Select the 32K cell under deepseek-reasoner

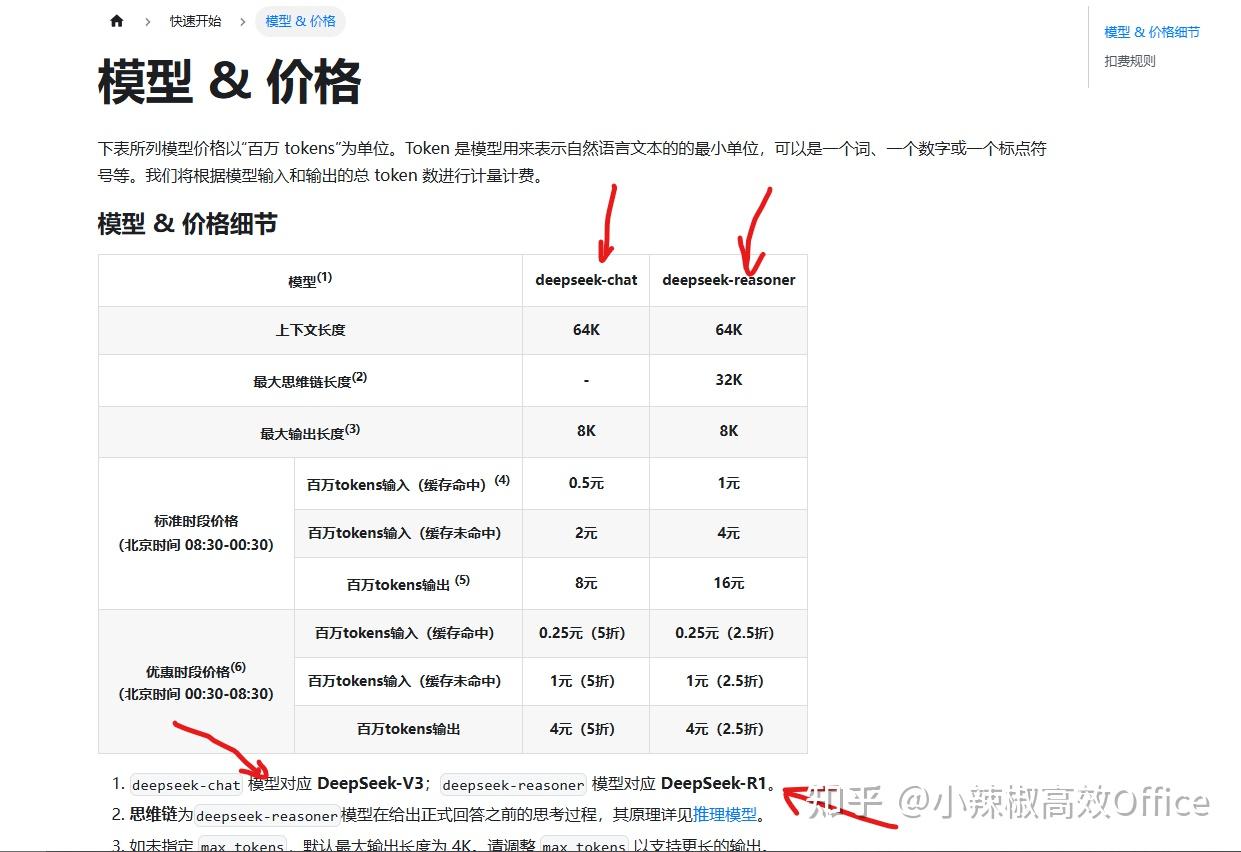tap(728, 380)
